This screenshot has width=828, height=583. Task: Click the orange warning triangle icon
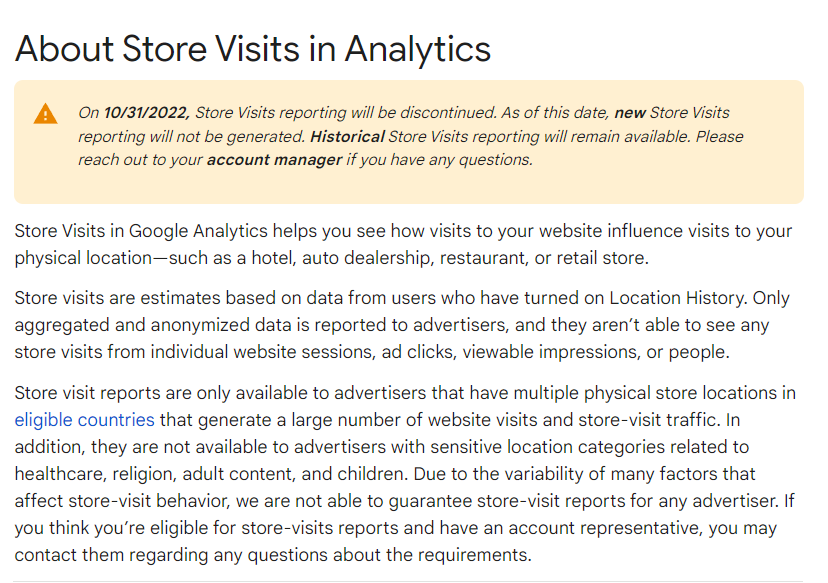tap(46, 113)
